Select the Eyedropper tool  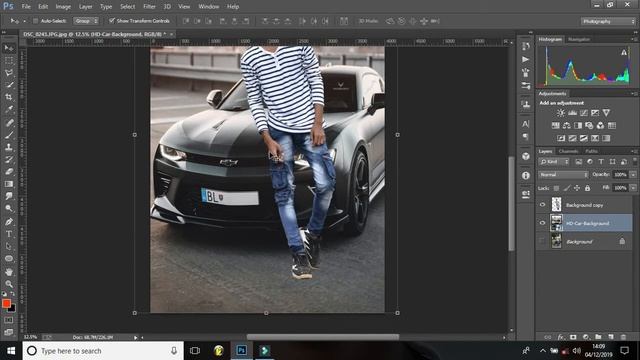(9, 109)
